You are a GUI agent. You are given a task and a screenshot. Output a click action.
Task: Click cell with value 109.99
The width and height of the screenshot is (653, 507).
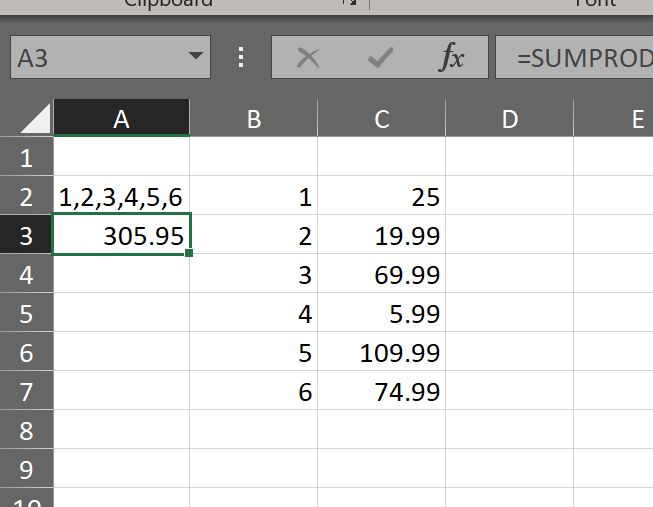381,351
